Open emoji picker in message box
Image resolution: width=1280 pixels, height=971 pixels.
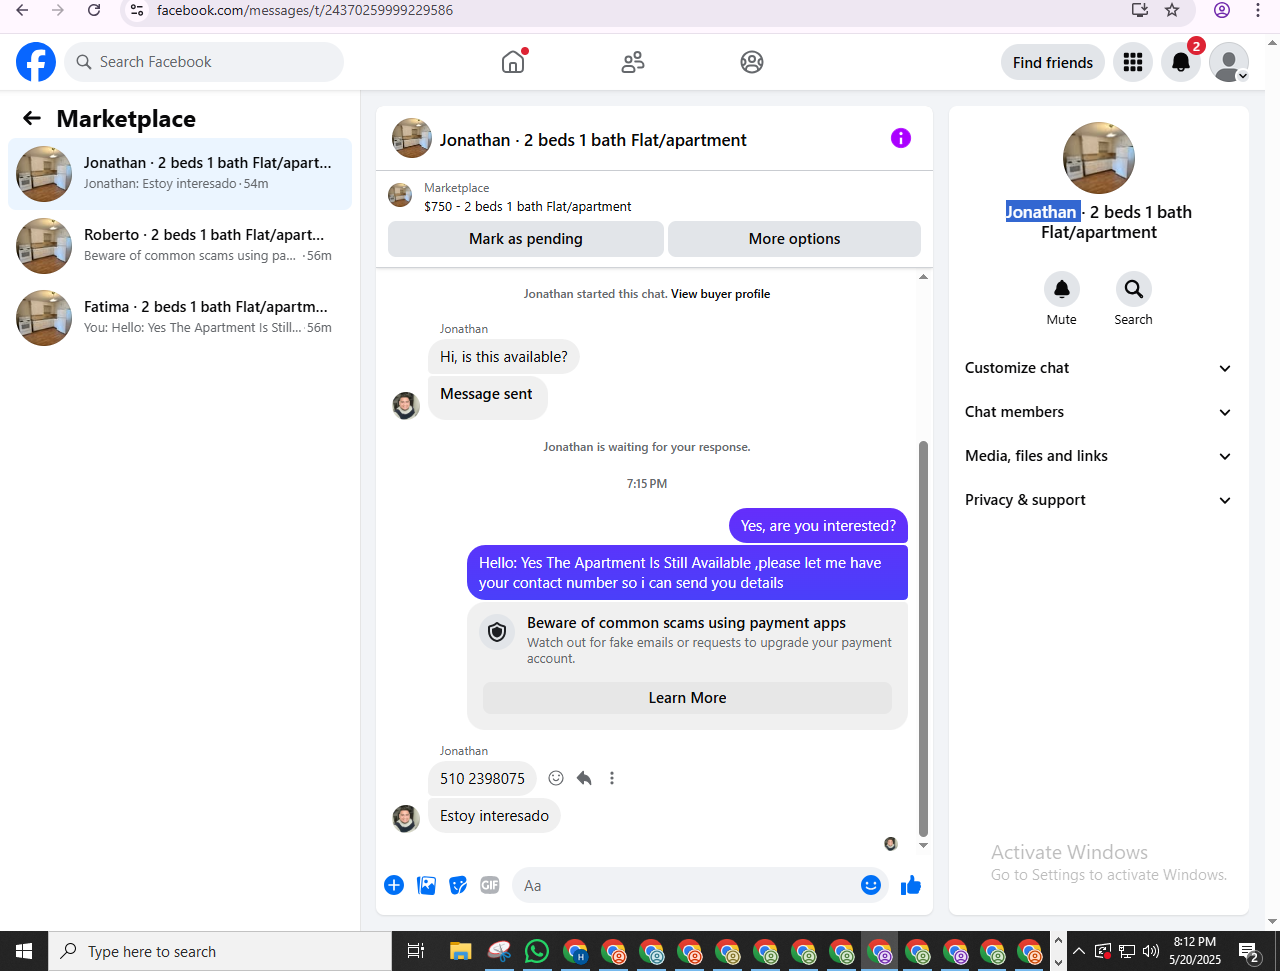(871, 885)
